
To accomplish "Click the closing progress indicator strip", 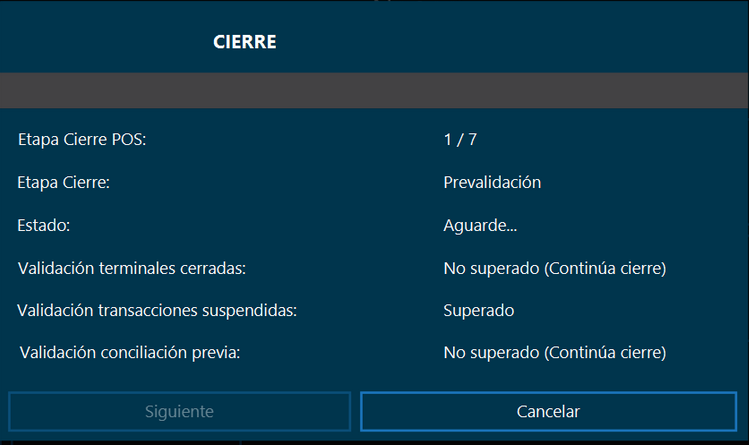I will coord(374,90).
